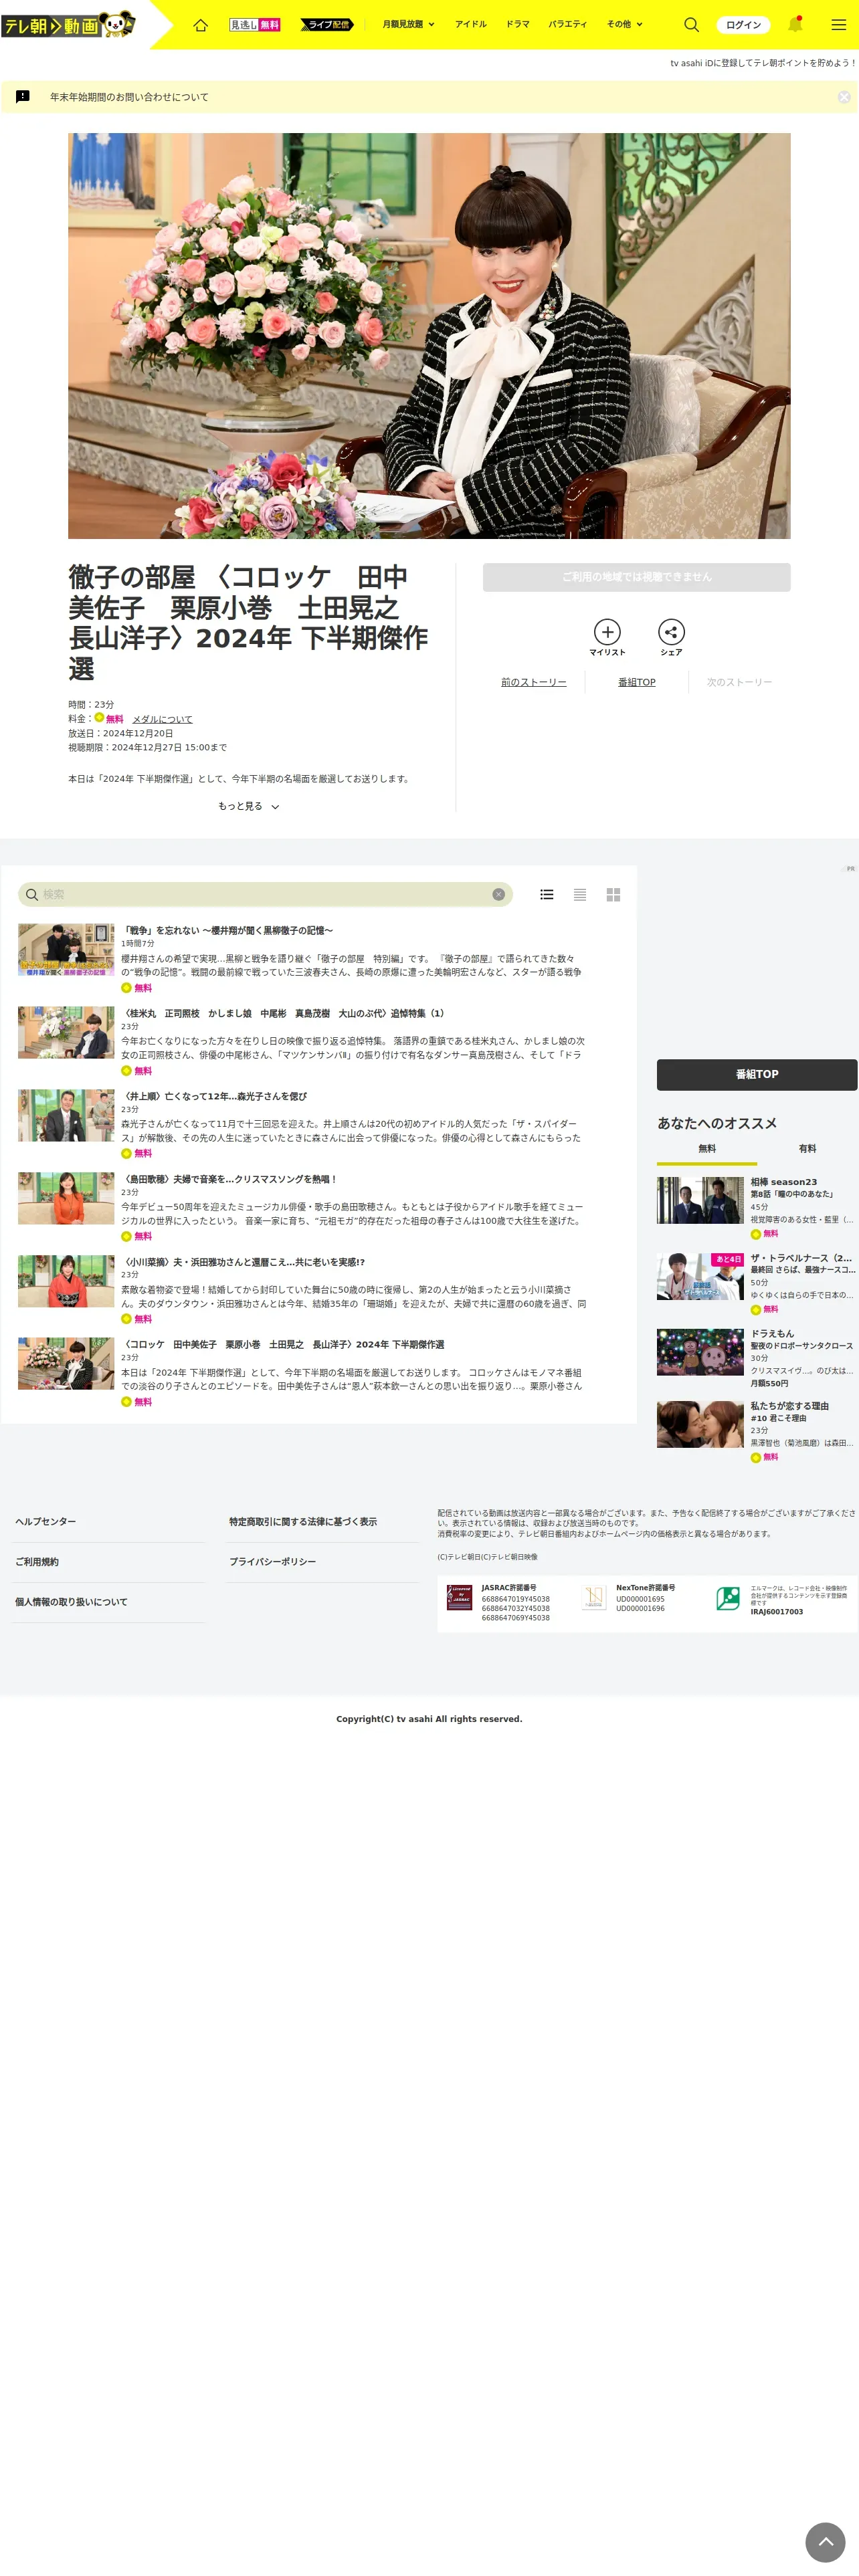The image size is (859, 2576).
Task: Open 番組TOP link under share
Action: click(637, 682)
